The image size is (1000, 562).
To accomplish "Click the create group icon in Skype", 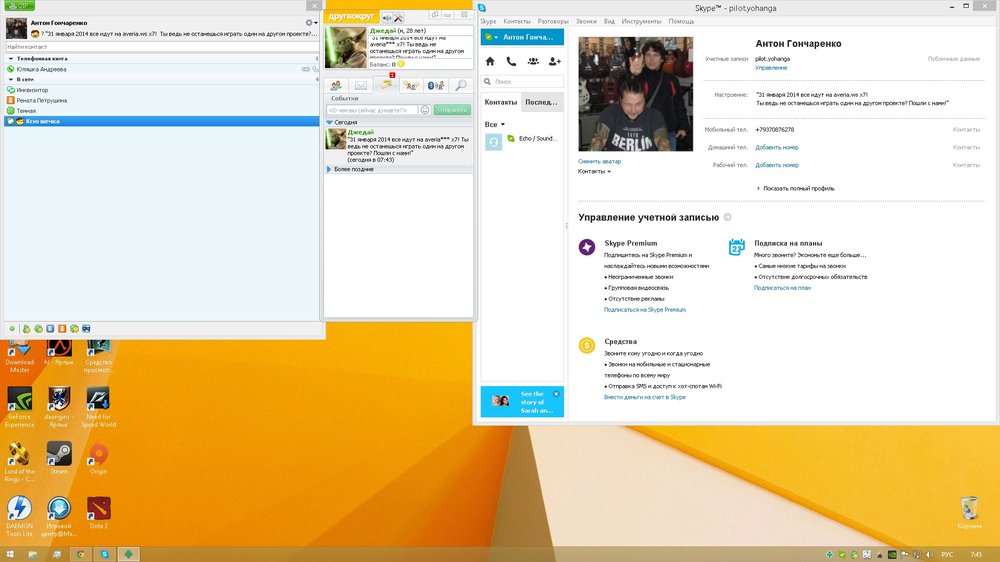I will pyautogui.click(x=533, y=62).
